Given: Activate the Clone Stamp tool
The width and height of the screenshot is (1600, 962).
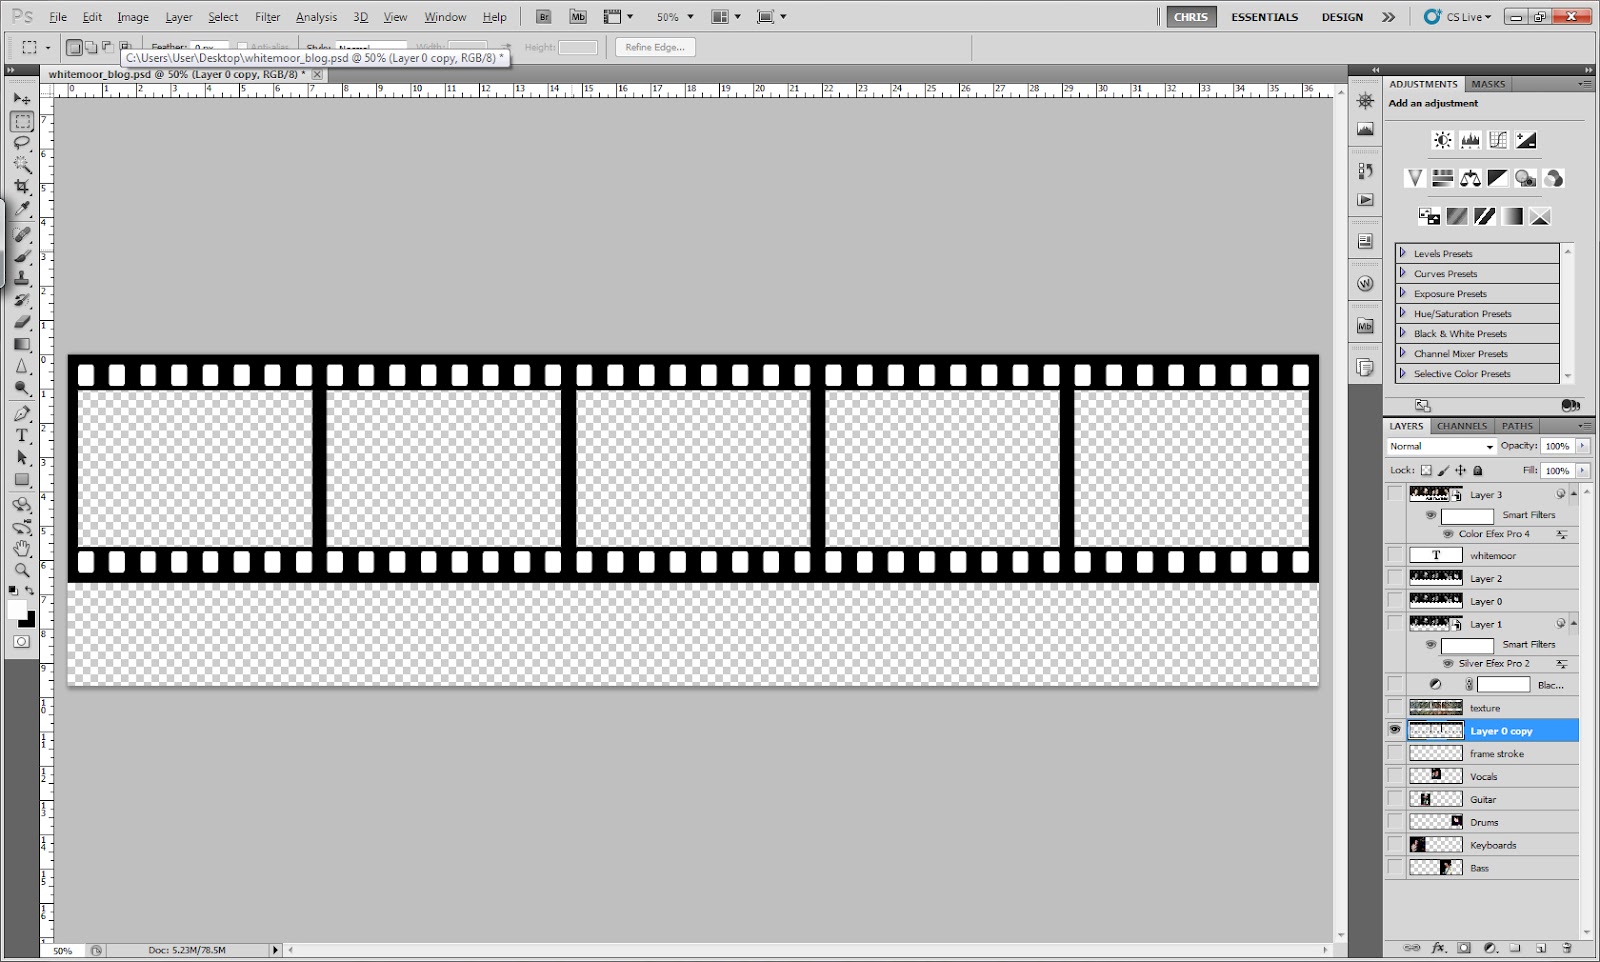Looking at the screenshot, I should click(22, 277).
